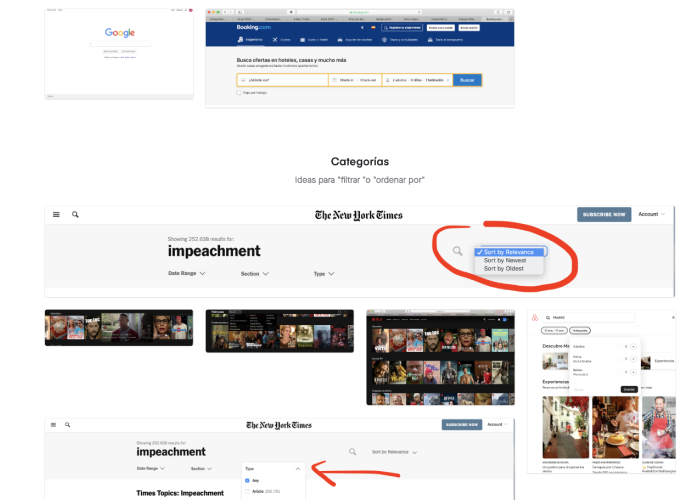
Task: Click the Madrid search field on Airbnb
Action: click(588, 318)
